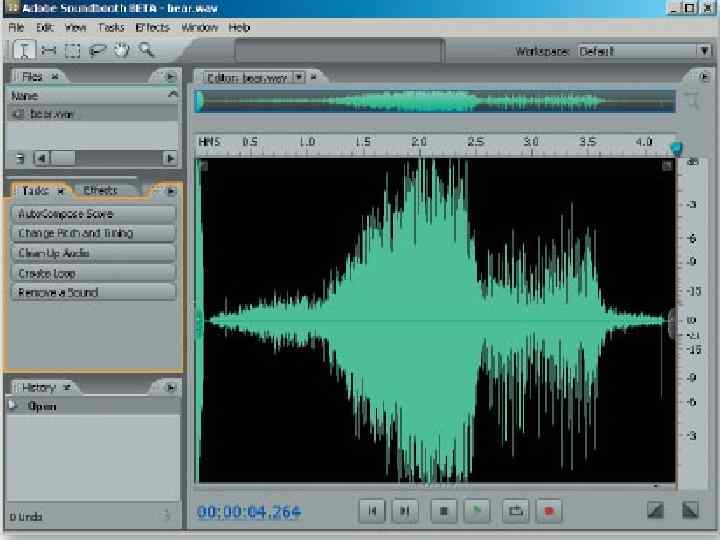720x540 pixels.
Task: Click the waveform volume handle at right edge
Action: [671, 324]
